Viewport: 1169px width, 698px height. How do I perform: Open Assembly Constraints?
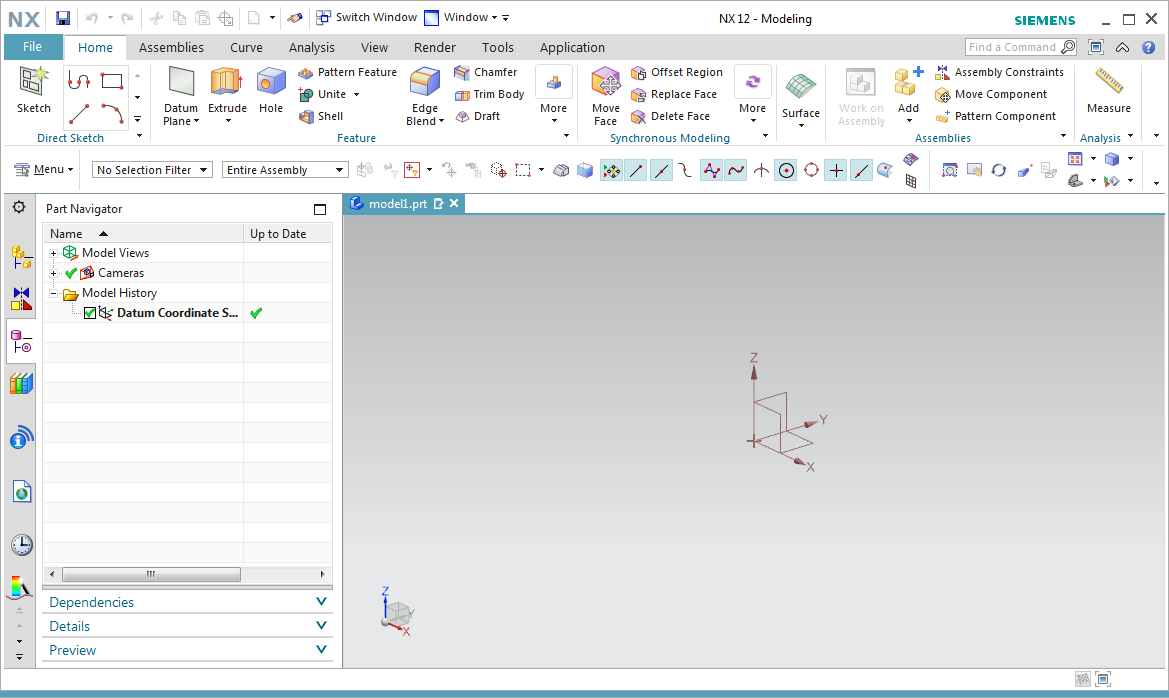(1000, 72)
